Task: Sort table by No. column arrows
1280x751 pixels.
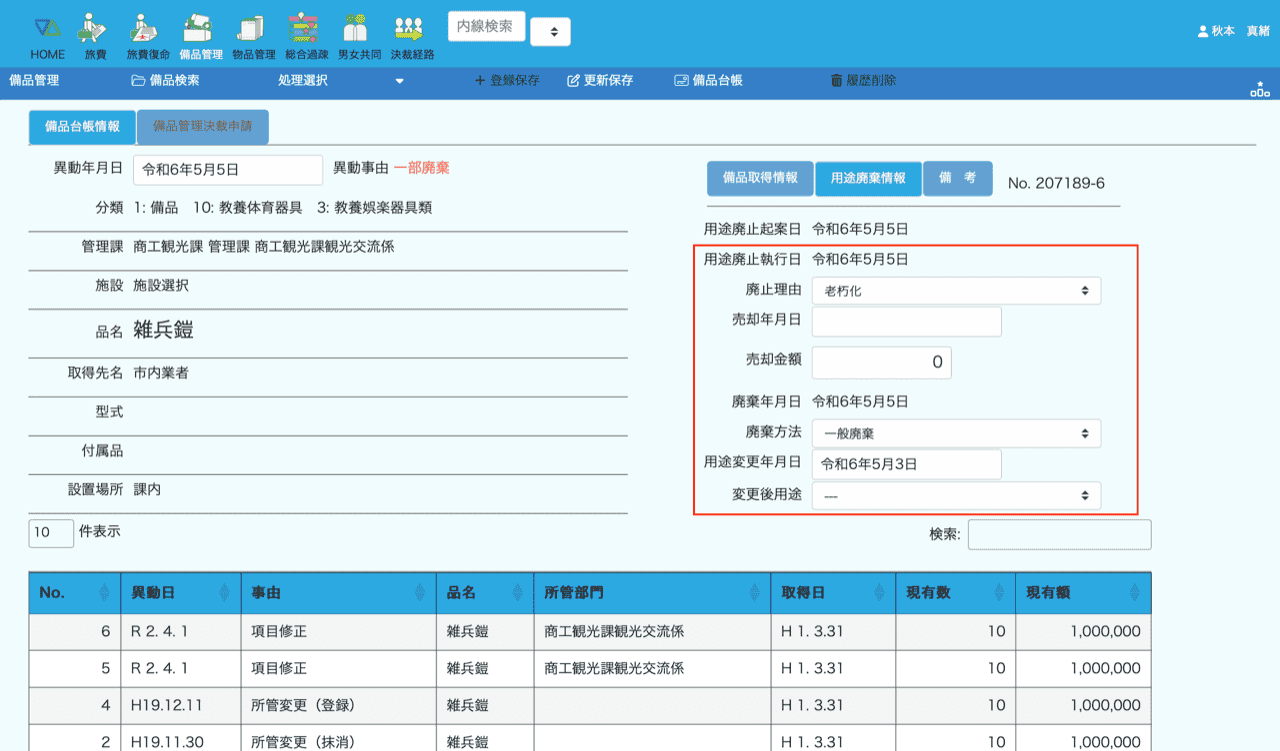Action: [x=104, y=593]
